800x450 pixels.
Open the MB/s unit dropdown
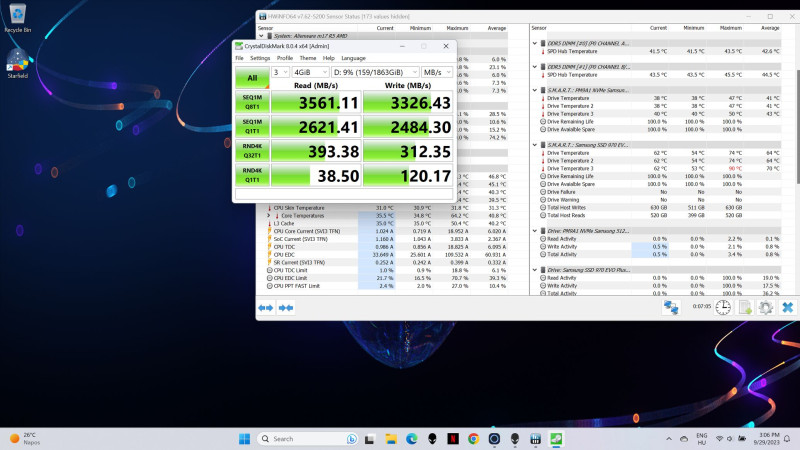[438, 73]
